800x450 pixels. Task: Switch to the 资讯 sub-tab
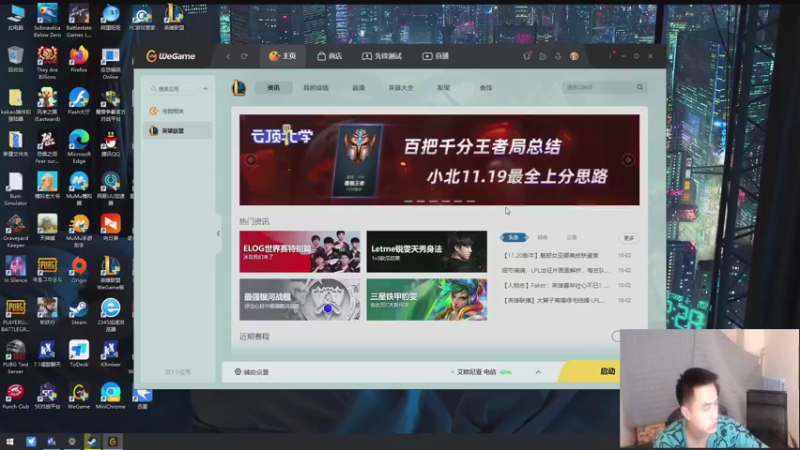click(x=274, y=88)
